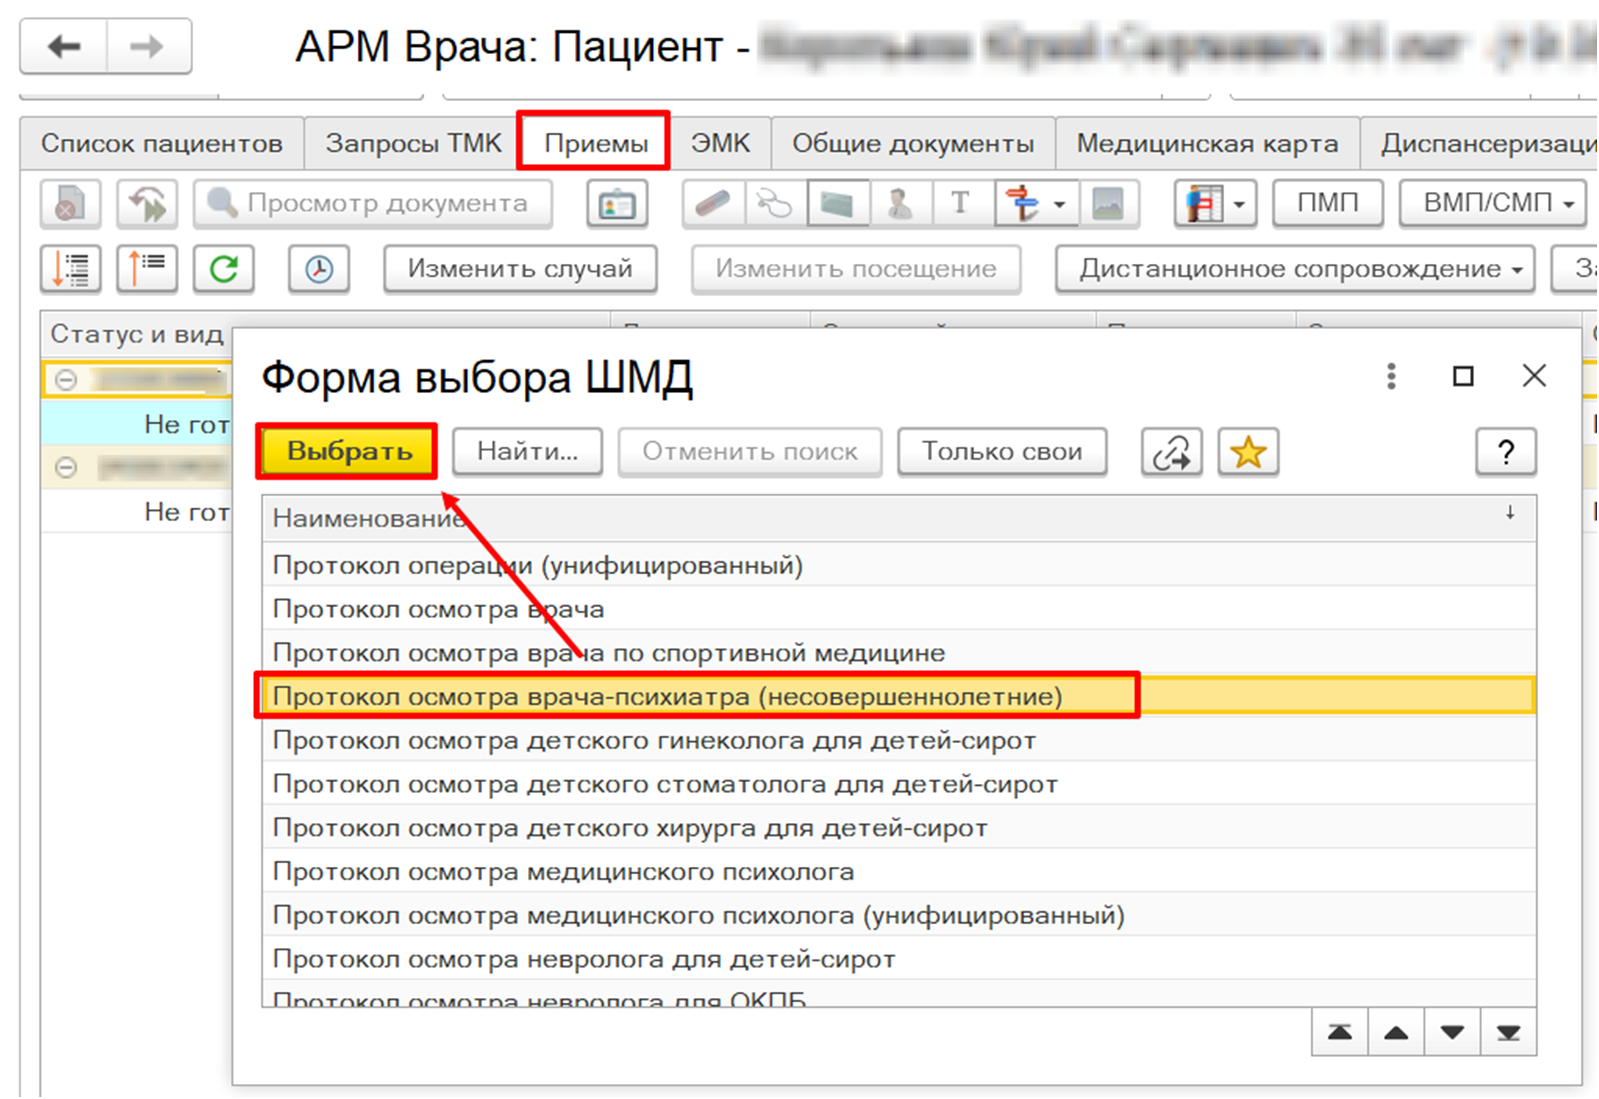Screen dimensions: 1599x1099
Task: Toggle the Только свои filter
Action: (1002, 452)
